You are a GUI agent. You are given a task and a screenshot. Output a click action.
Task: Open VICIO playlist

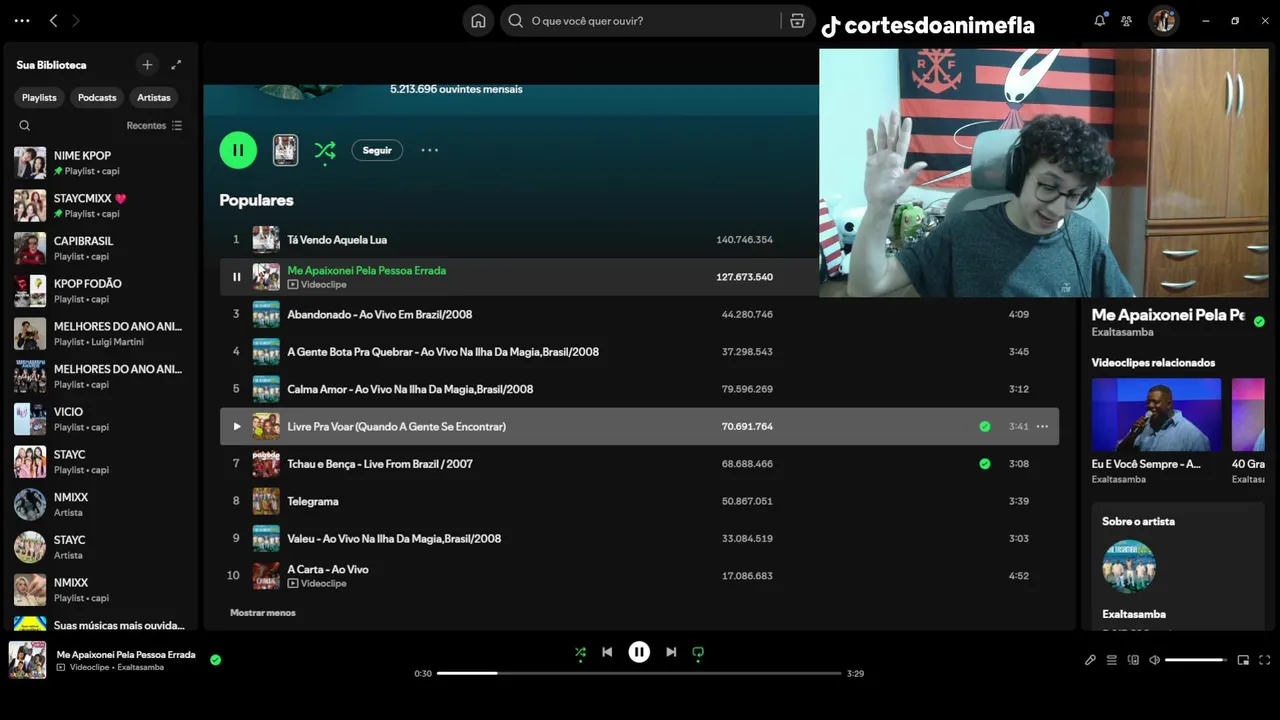point(100,419)
